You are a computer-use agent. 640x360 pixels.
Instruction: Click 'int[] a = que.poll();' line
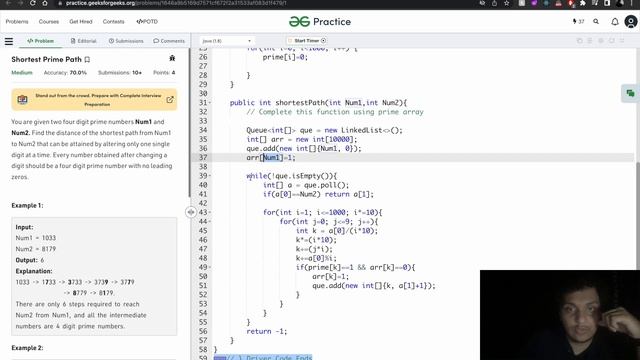(306, 185)
